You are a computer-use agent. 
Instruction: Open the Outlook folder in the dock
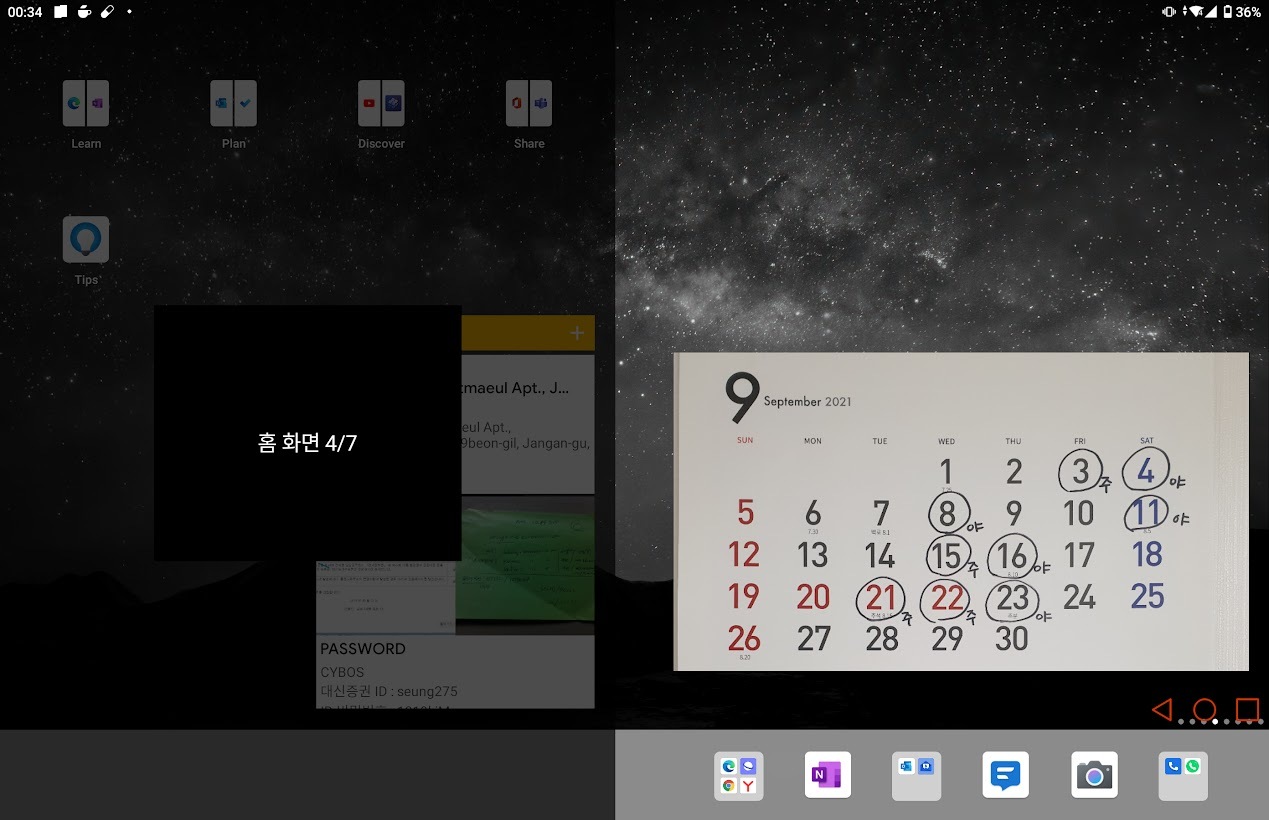(917, 776)
